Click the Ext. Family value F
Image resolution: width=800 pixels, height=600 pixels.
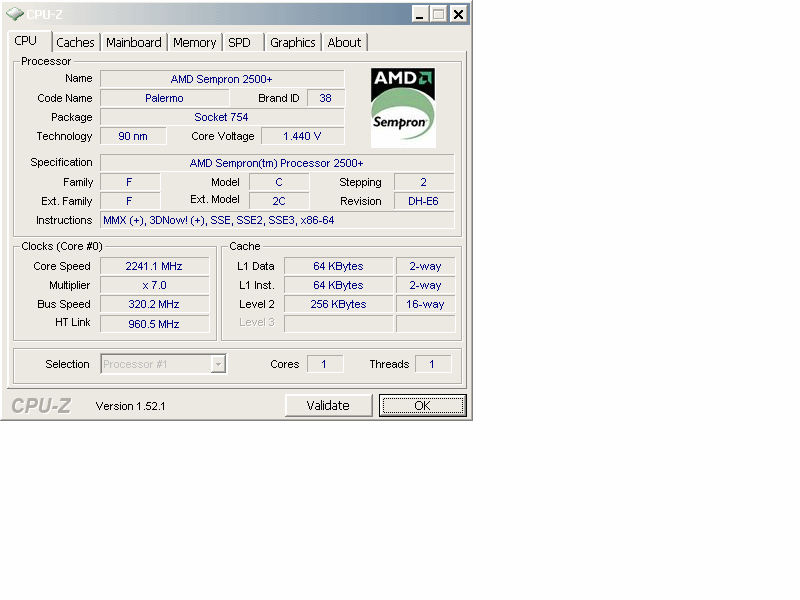tap(130, 201)
